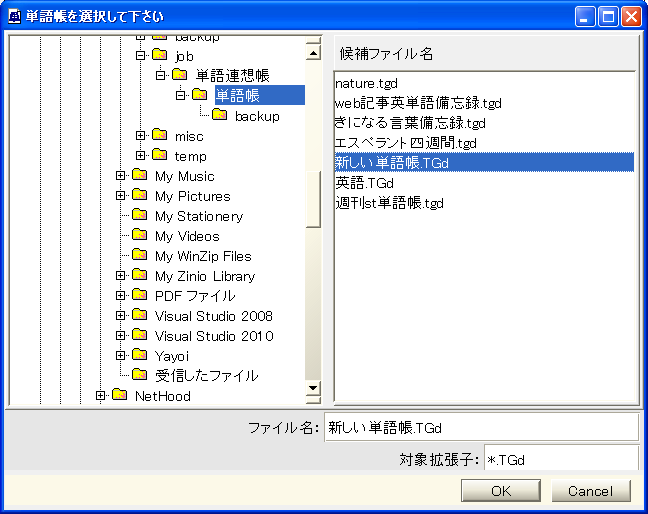Screen dimensions: 648x514
Task: Click the folder icon beside the backup child of 単語帳
Action: [x=219, y=114]
